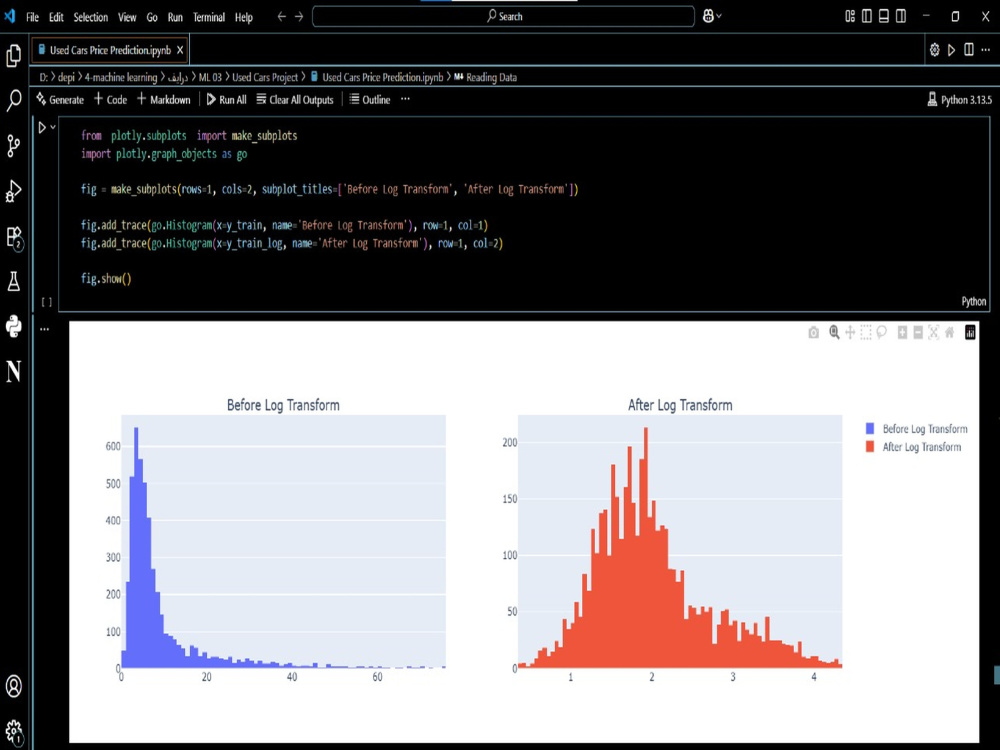The image size is (1000, 750).
Task: Open the Python extension view
Action: coord(13,326)
